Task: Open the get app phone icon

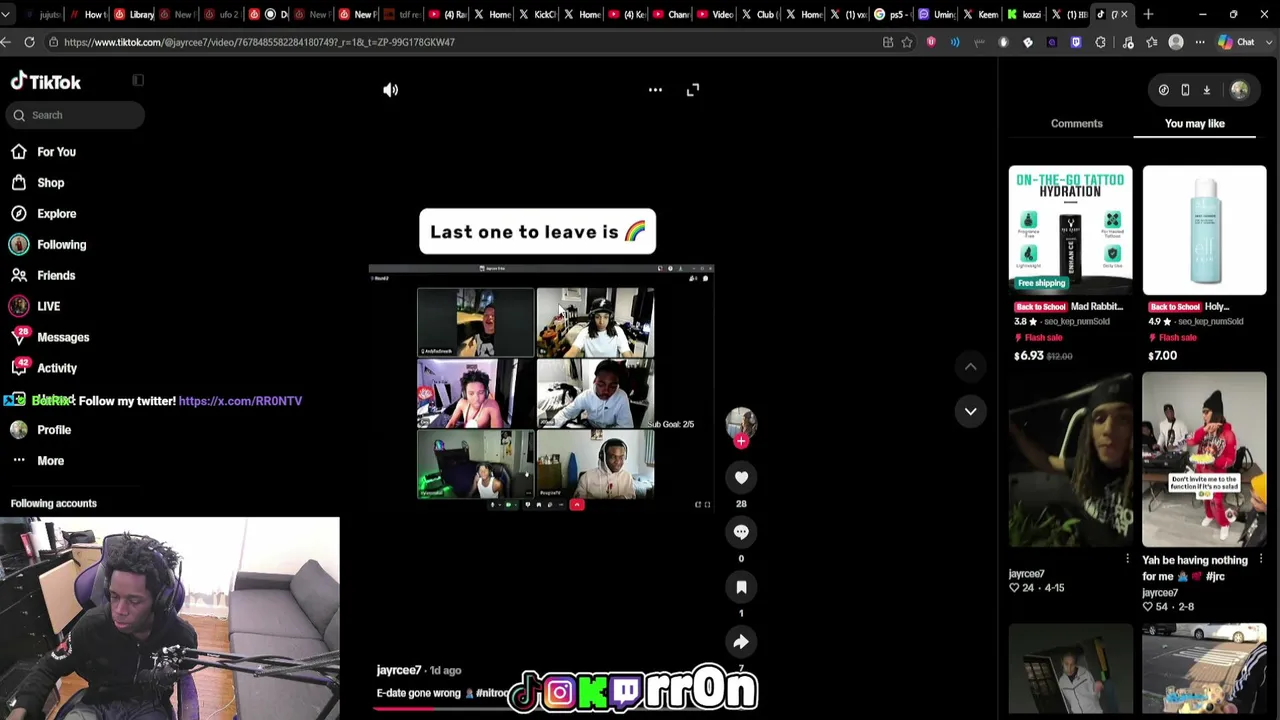Action: click(1185, 90)
